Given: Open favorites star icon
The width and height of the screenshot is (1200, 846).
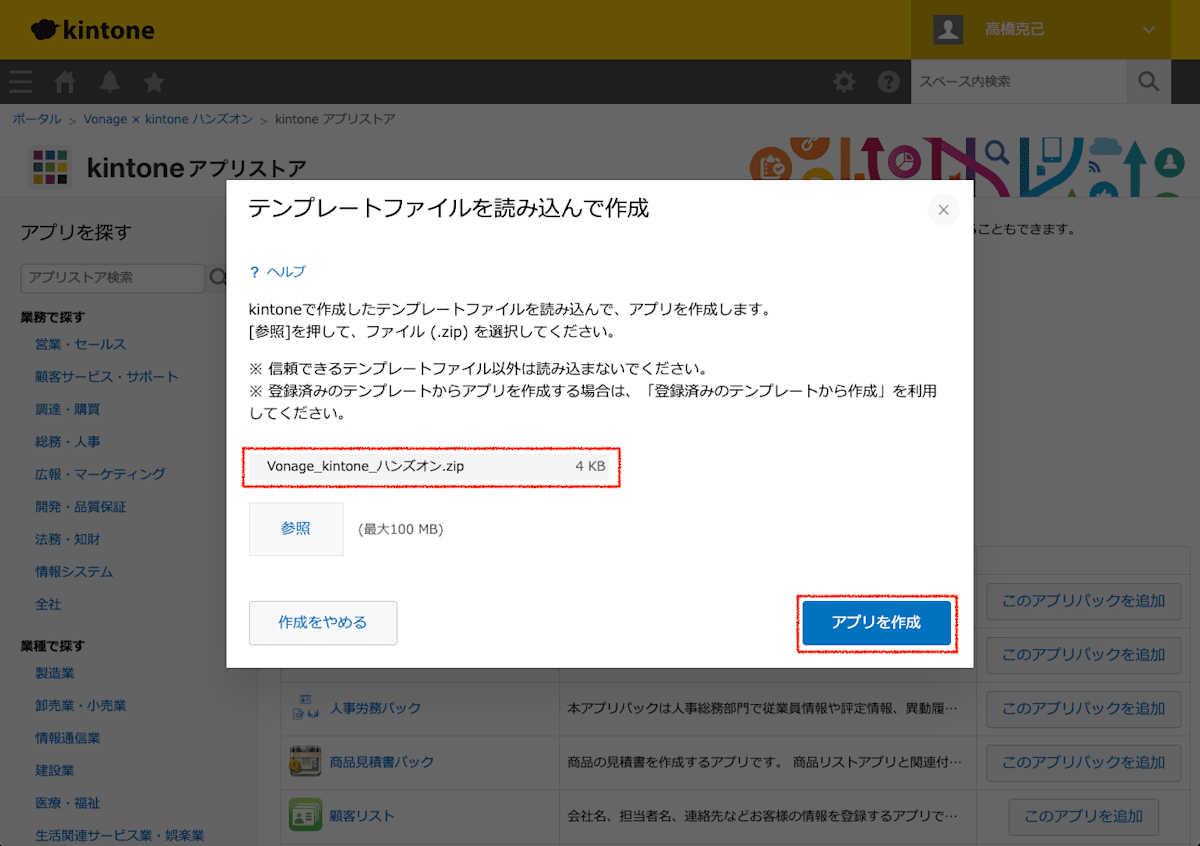Looking at the screenshot, I should (x=154, y=82).
